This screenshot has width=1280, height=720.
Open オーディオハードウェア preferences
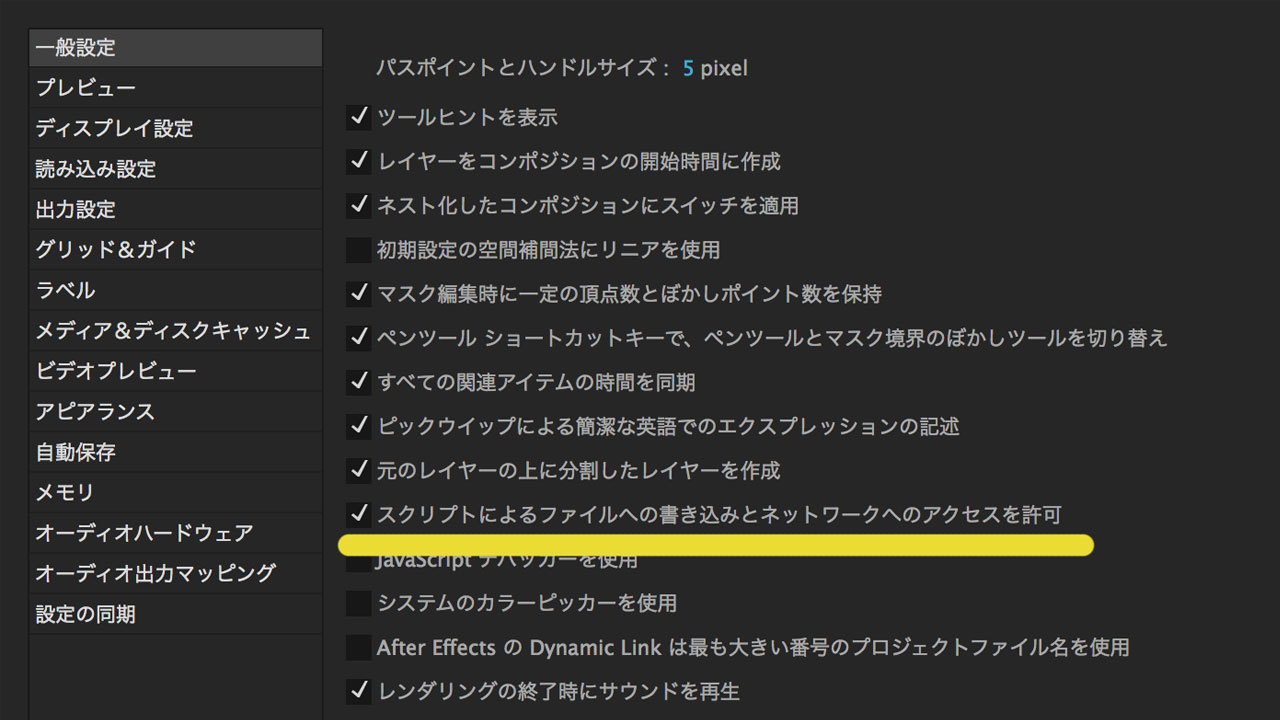click(x=144, y=533)
